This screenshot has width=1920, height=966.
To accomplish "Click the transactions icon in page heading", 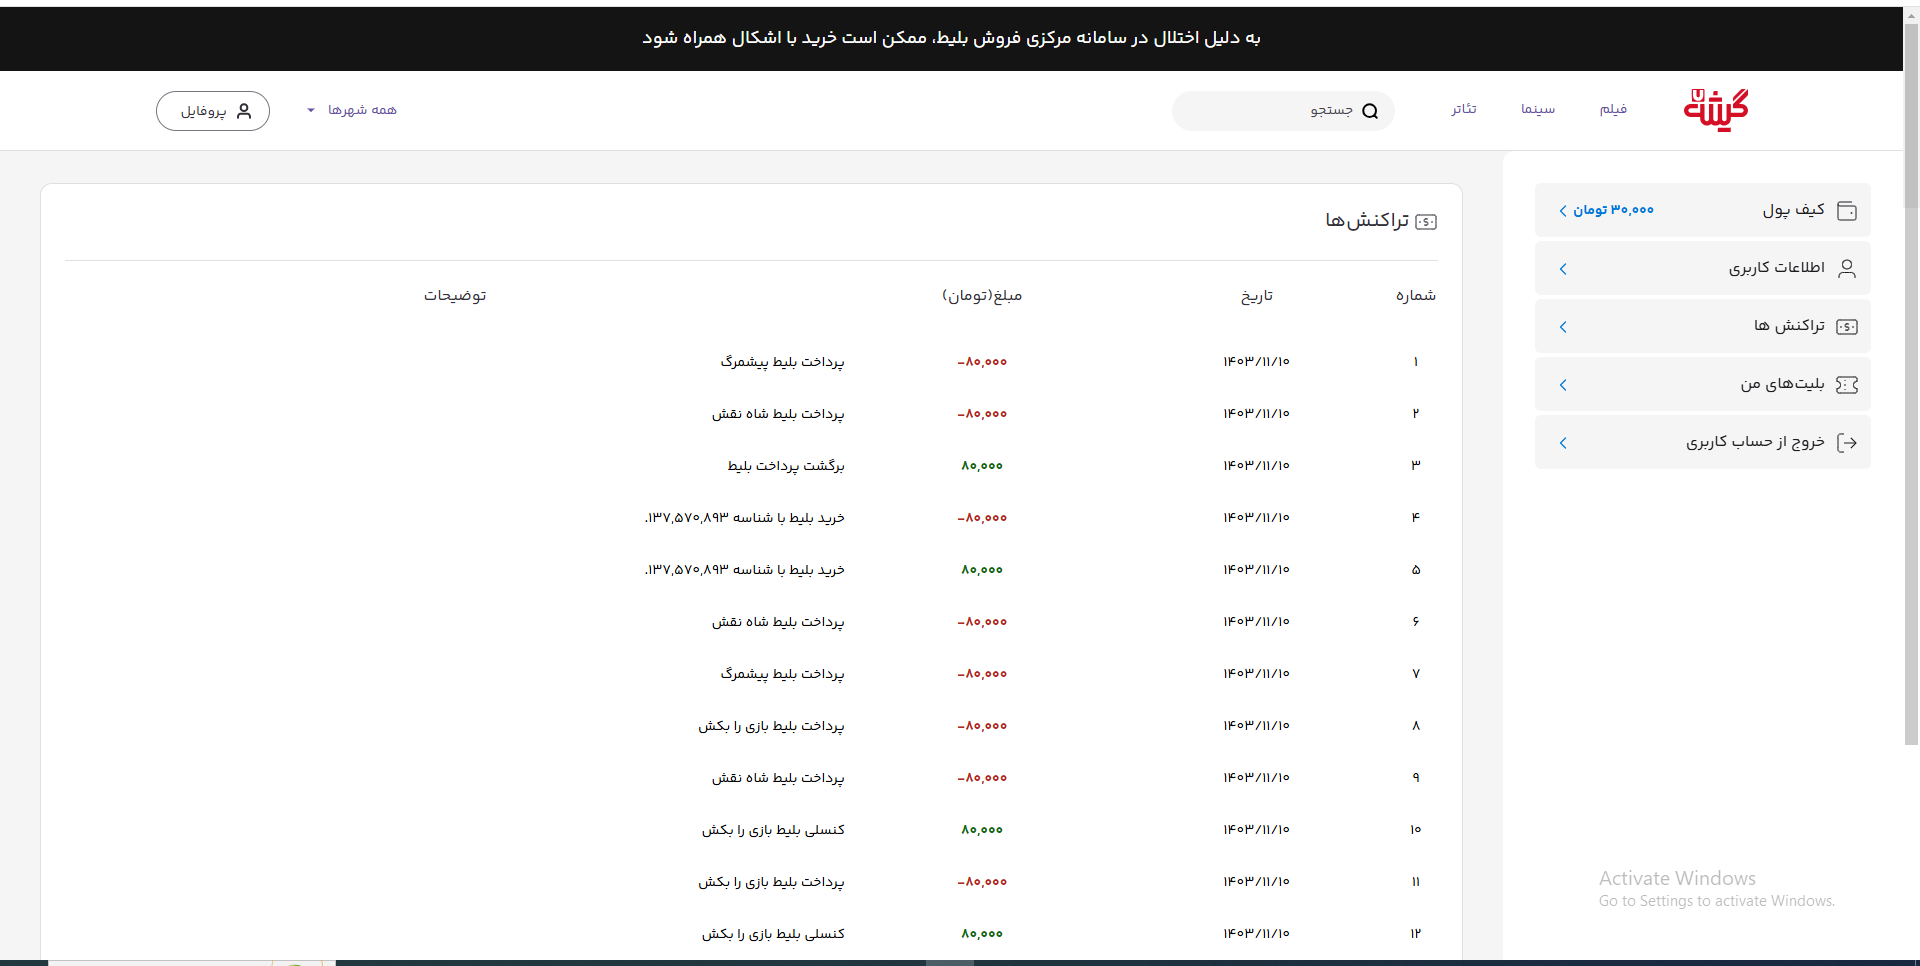I will pos(1427,222).
